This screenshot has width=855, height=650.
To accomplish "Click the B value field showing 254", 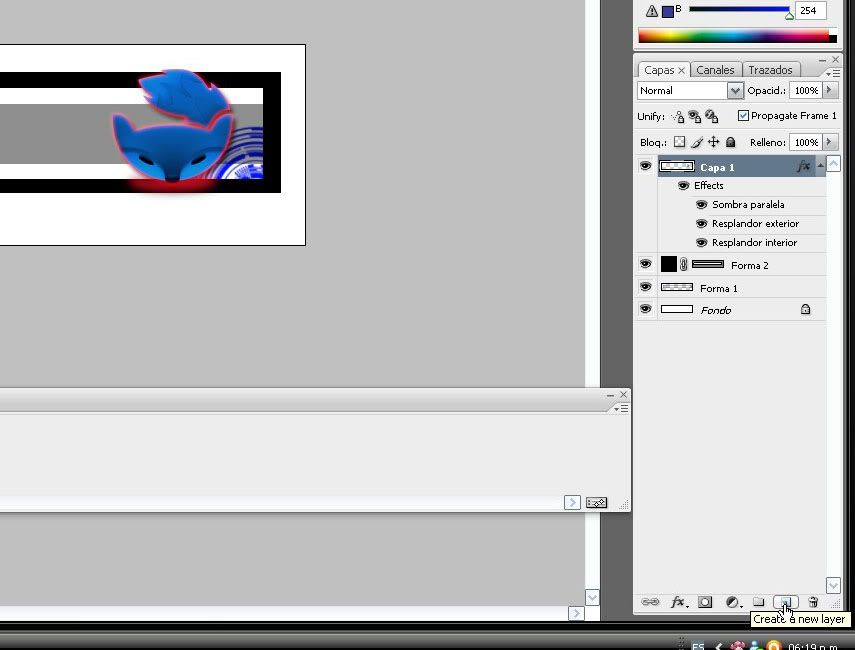I will (810, 10).
